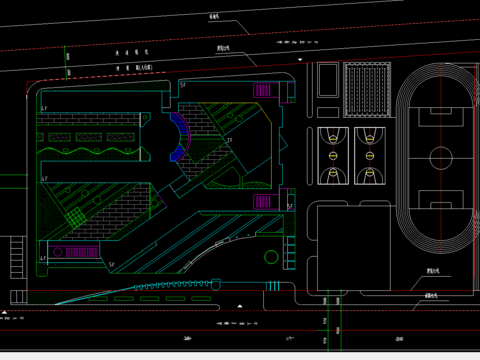Select the lower magenta hatched block beside 5F
Image resolution: width=480 pixels, height=360 pixels.
(x=263, y=202)
